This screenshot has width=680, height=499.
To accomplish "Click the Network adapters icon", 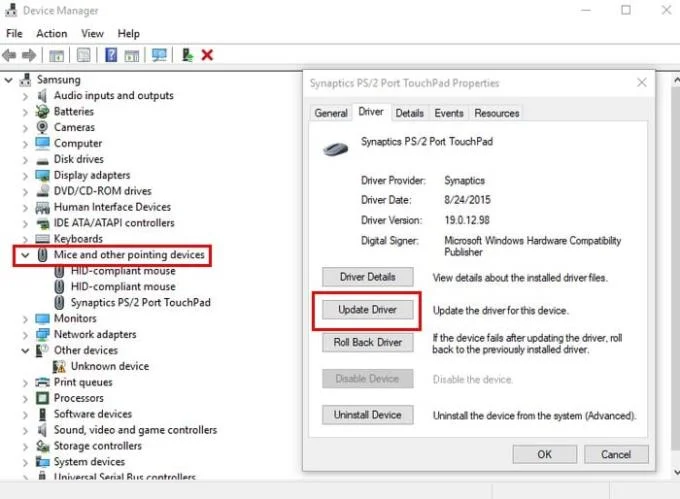I will pos(42,334).
